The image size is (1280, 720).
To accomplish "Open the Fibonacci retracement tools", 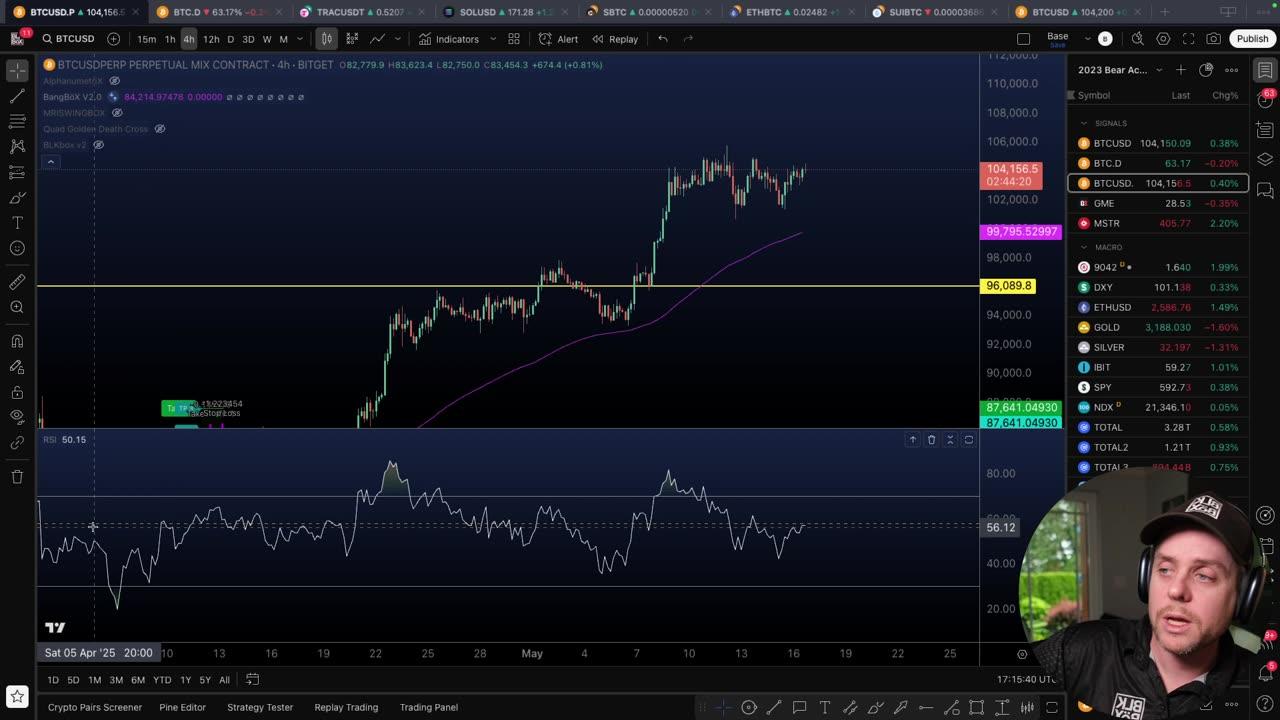I will coord(17,121).
